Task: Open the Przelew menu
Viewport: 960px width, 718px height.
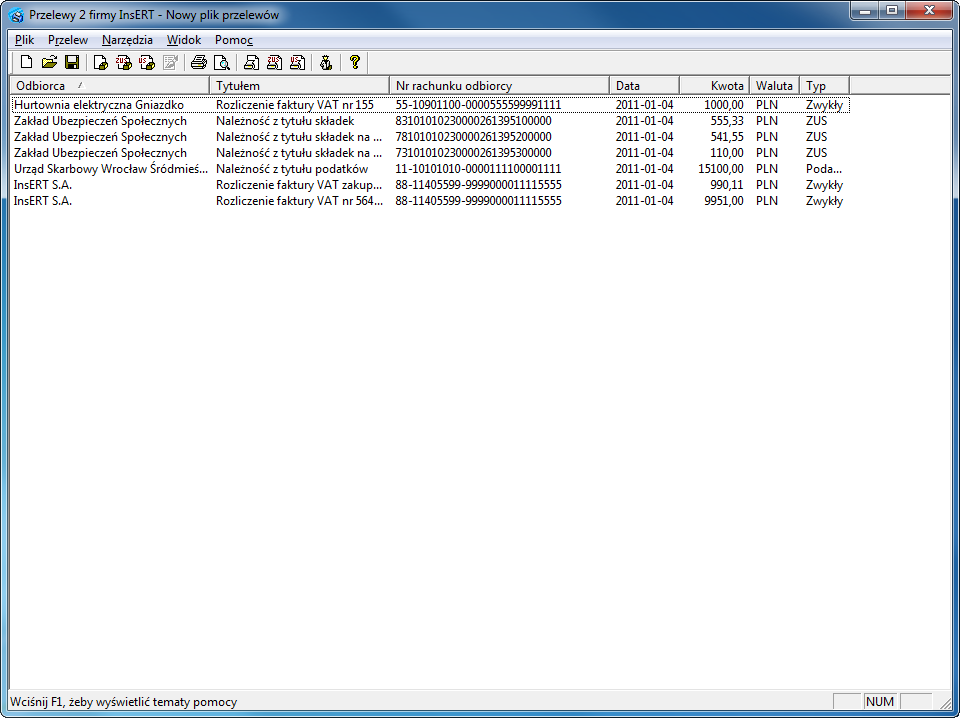Action: [x=68, y=40]
